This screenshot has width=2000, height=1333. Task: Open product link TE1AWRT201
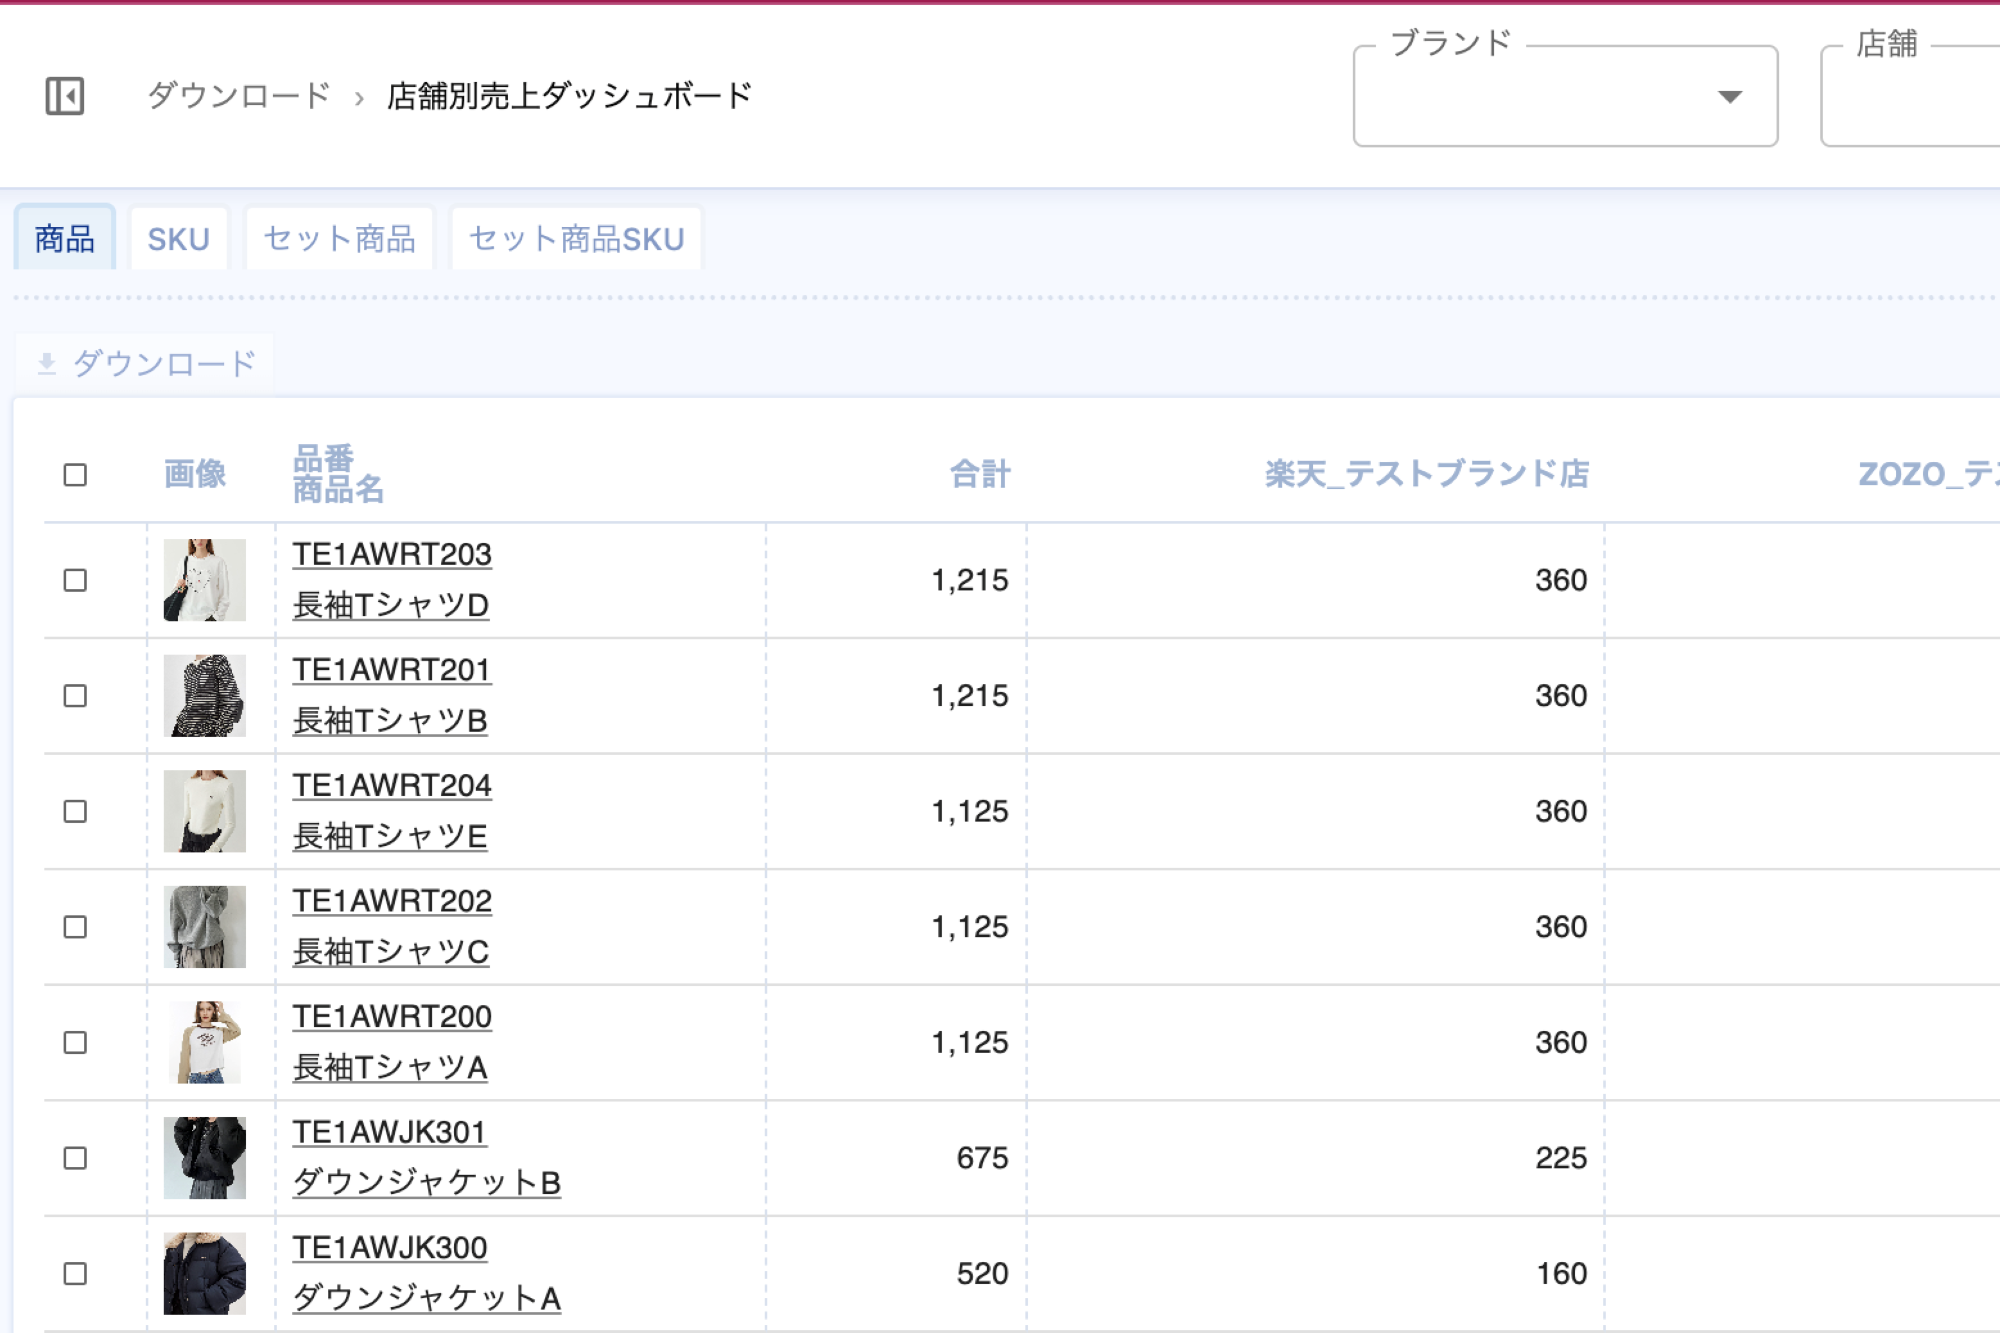[x=391, y=670]
